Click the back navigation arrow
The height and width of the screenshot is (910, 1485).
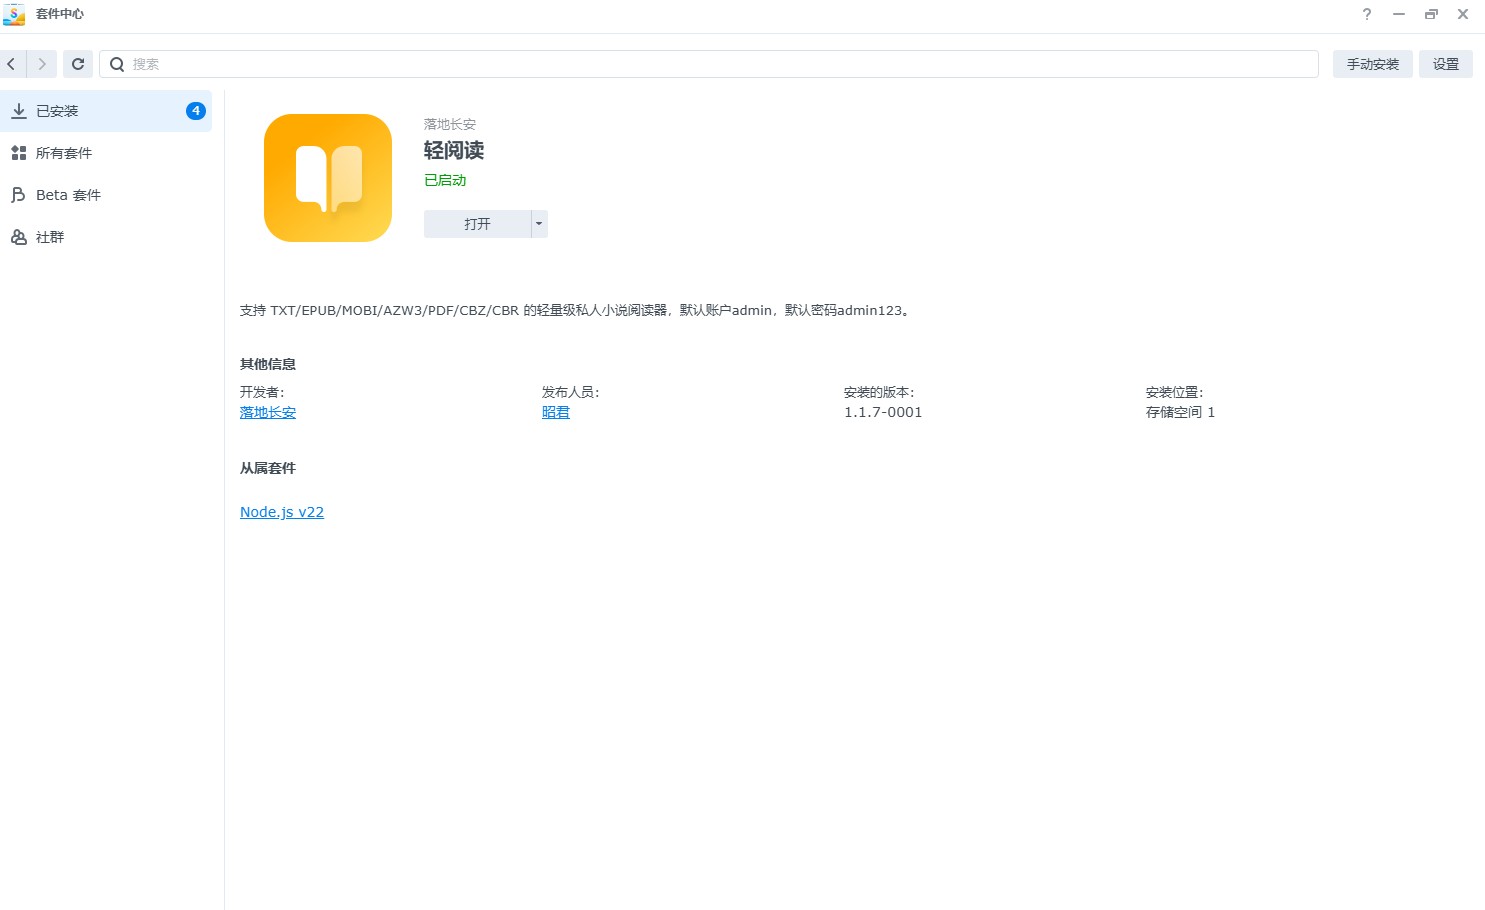(12, 64)
